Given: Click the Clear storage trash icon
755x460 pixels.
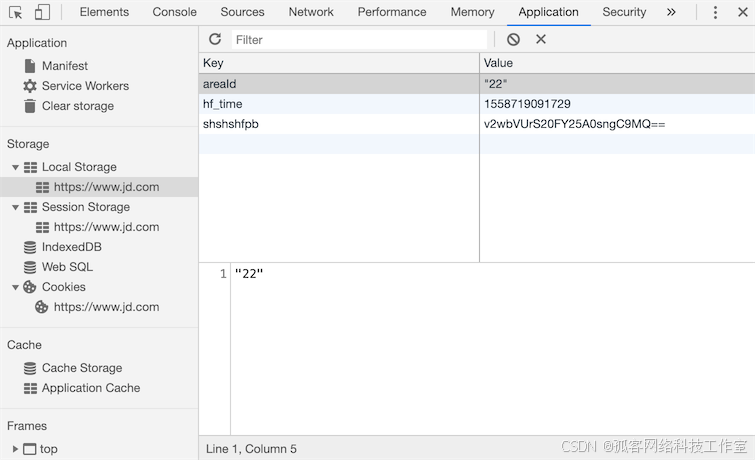Looking at the screenshot, I should point(30,105).
